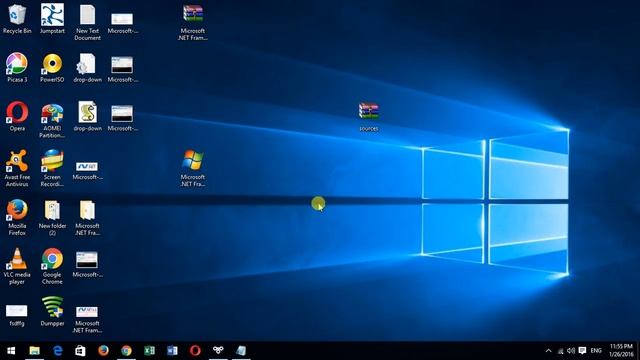The width and height of the screenshot is (640, 360).
Task: Select the Screen Recorder desktop shortcut
Action: [x=52, y=169]
